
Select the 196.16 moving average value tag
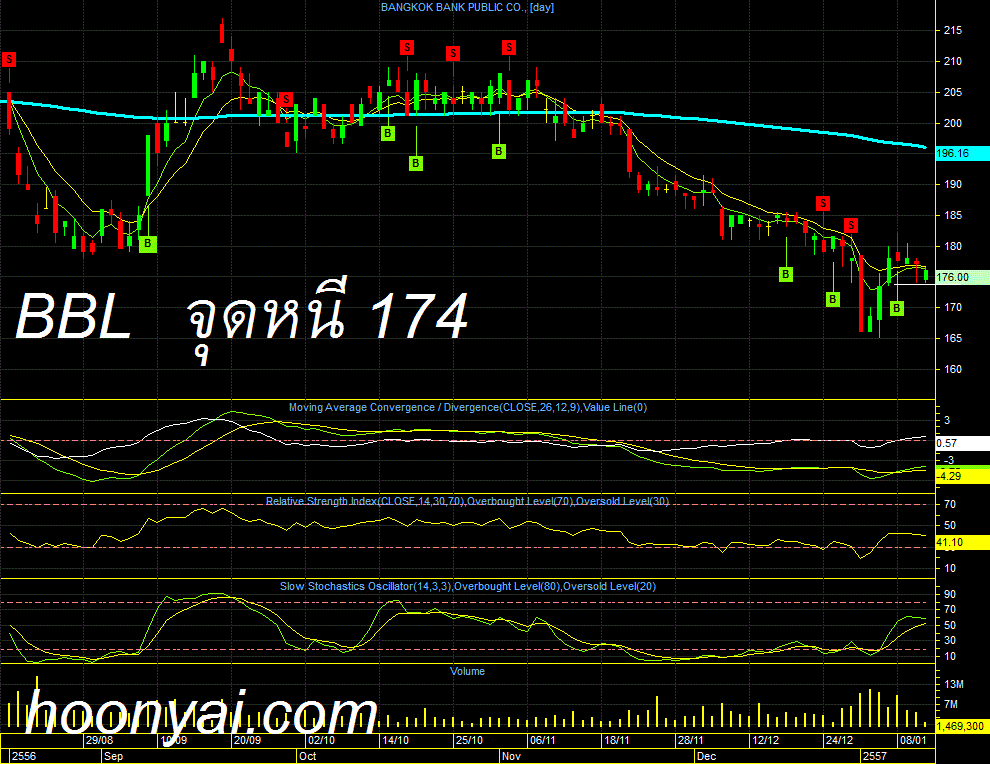[962, 153]
